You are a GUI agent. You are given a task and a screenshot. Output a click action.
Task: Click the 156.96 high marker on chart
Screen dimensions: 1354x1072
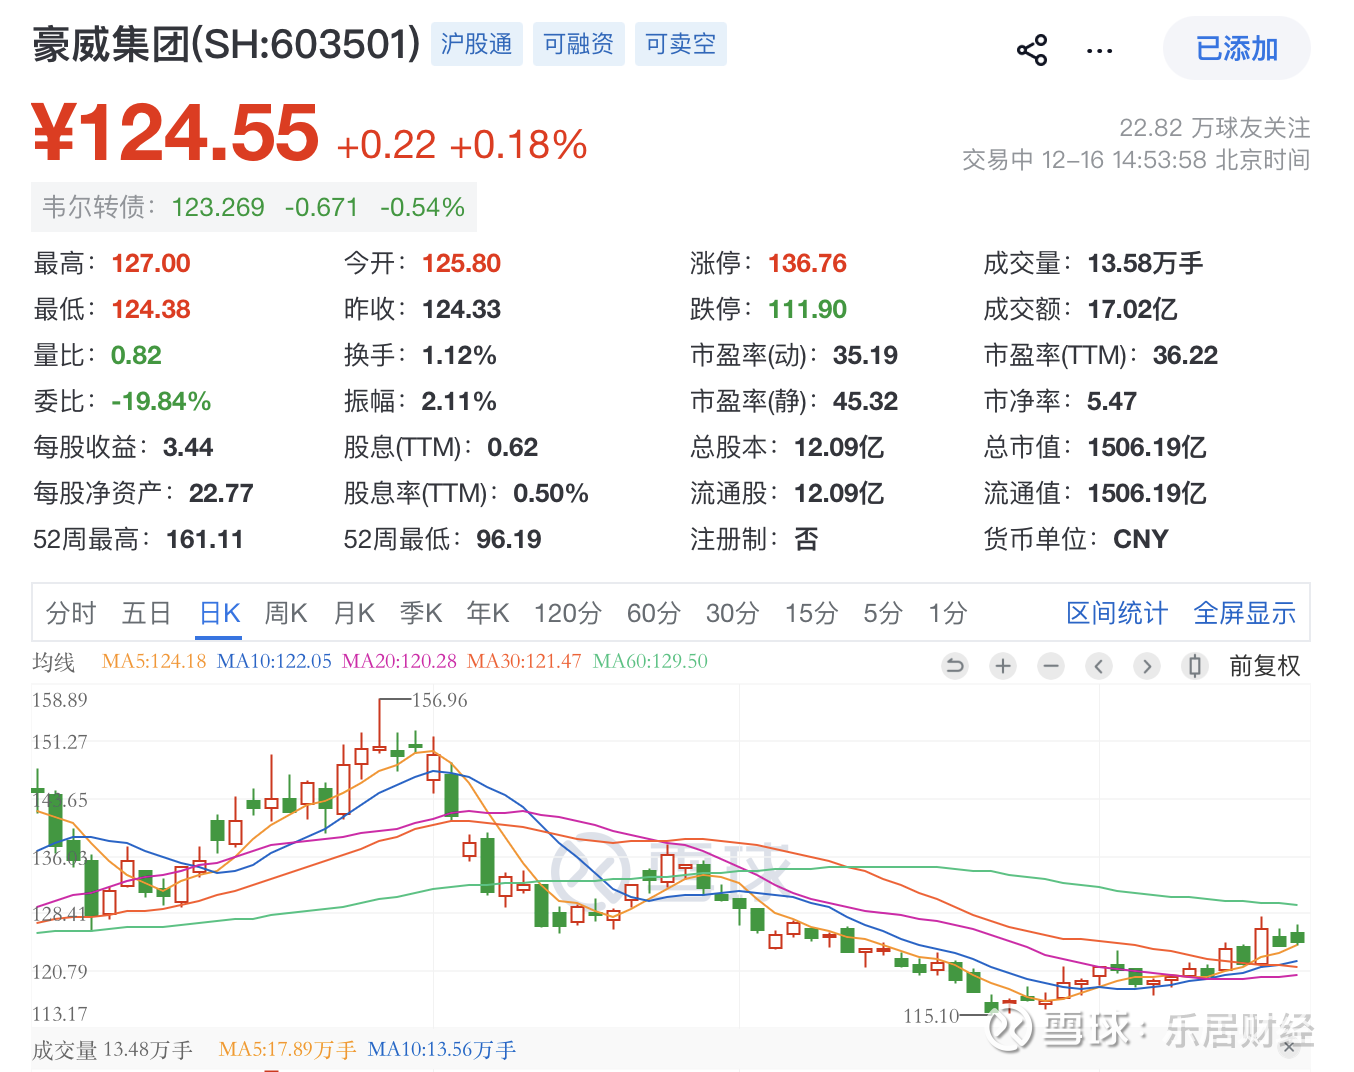click(x=440, y=700)
